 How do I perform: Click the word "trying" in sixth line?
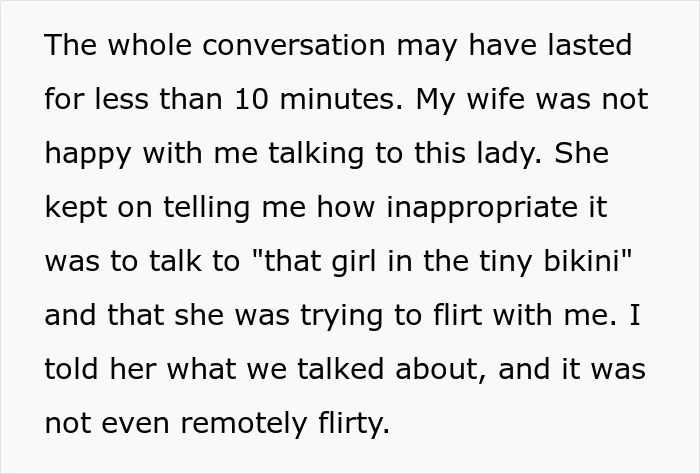(342, 317)
